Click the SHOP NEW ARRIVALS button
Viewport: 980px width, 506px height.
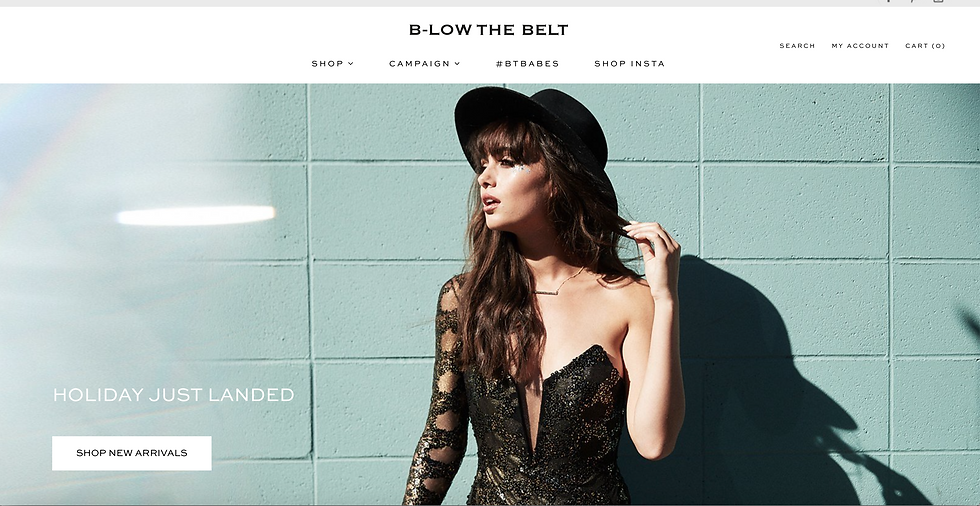[132, 453]
